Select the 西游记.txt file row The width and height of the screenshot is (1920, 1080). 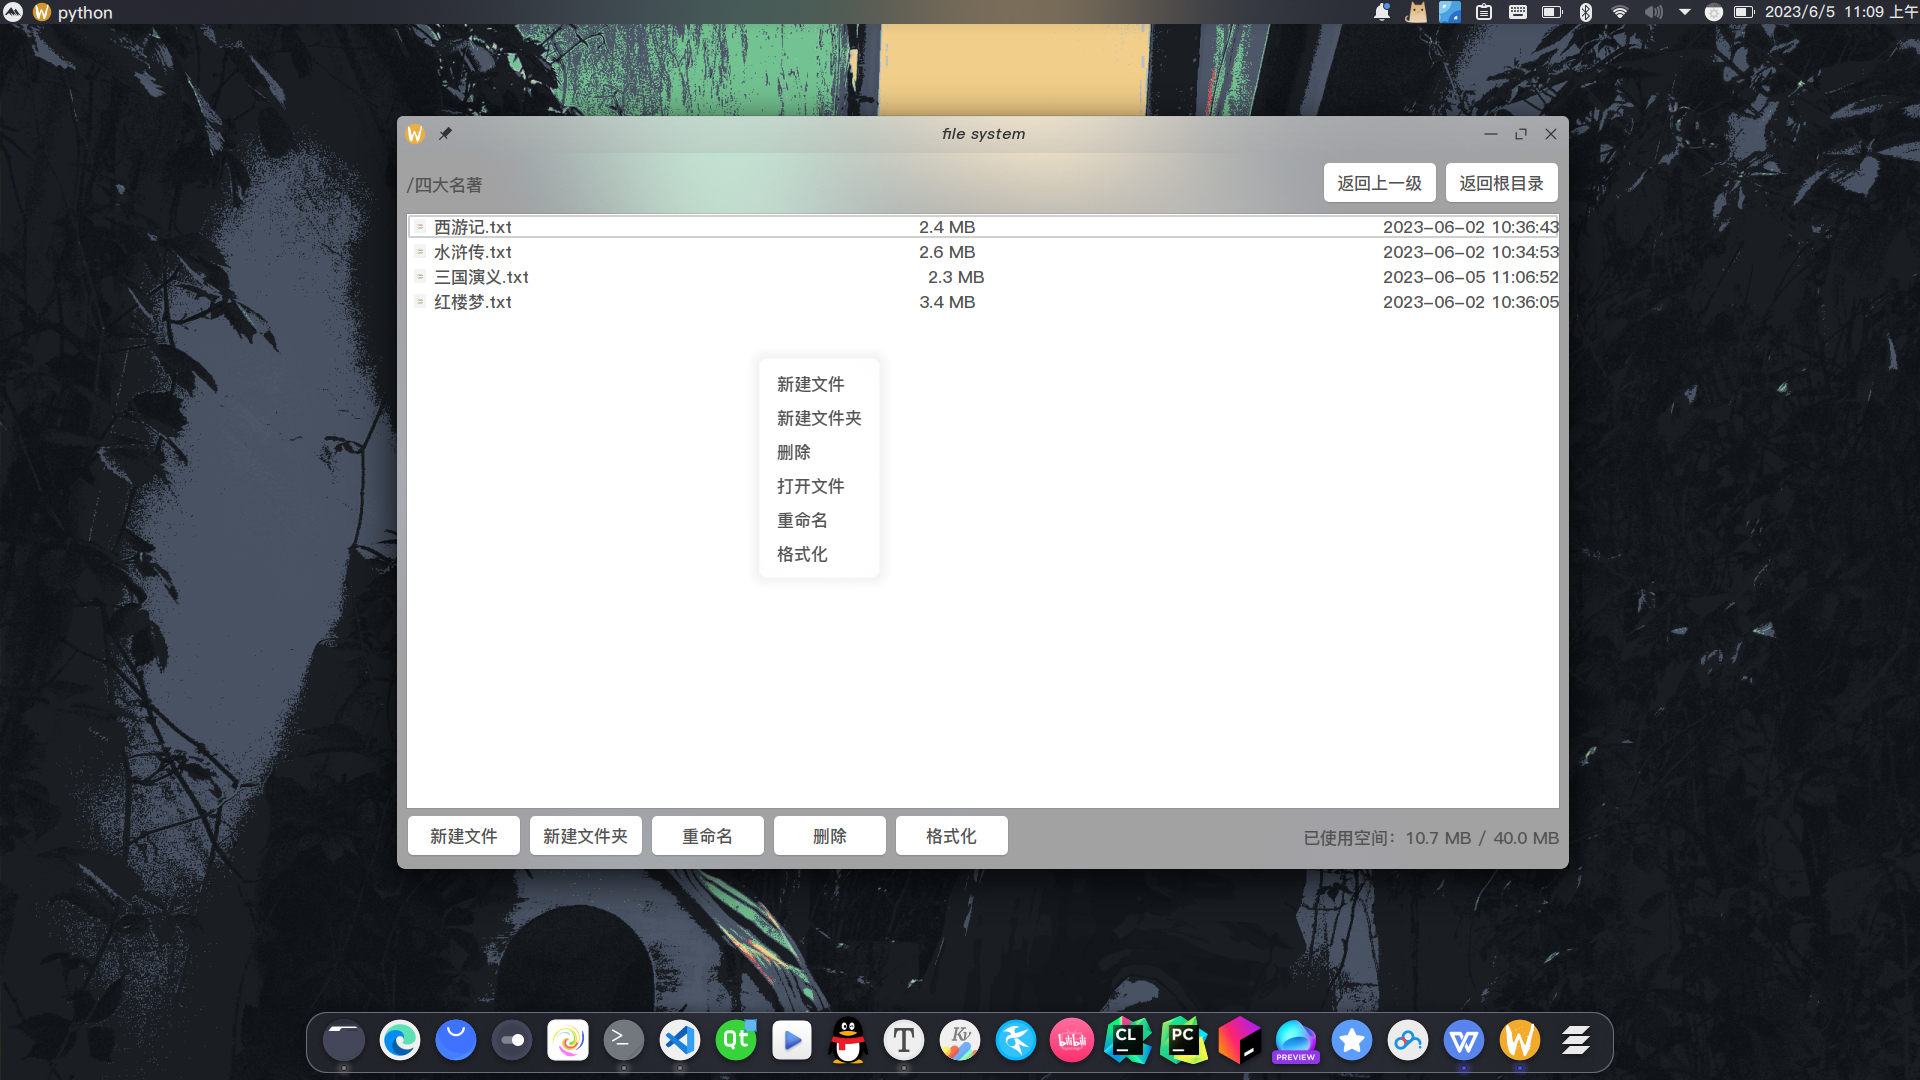983,227
